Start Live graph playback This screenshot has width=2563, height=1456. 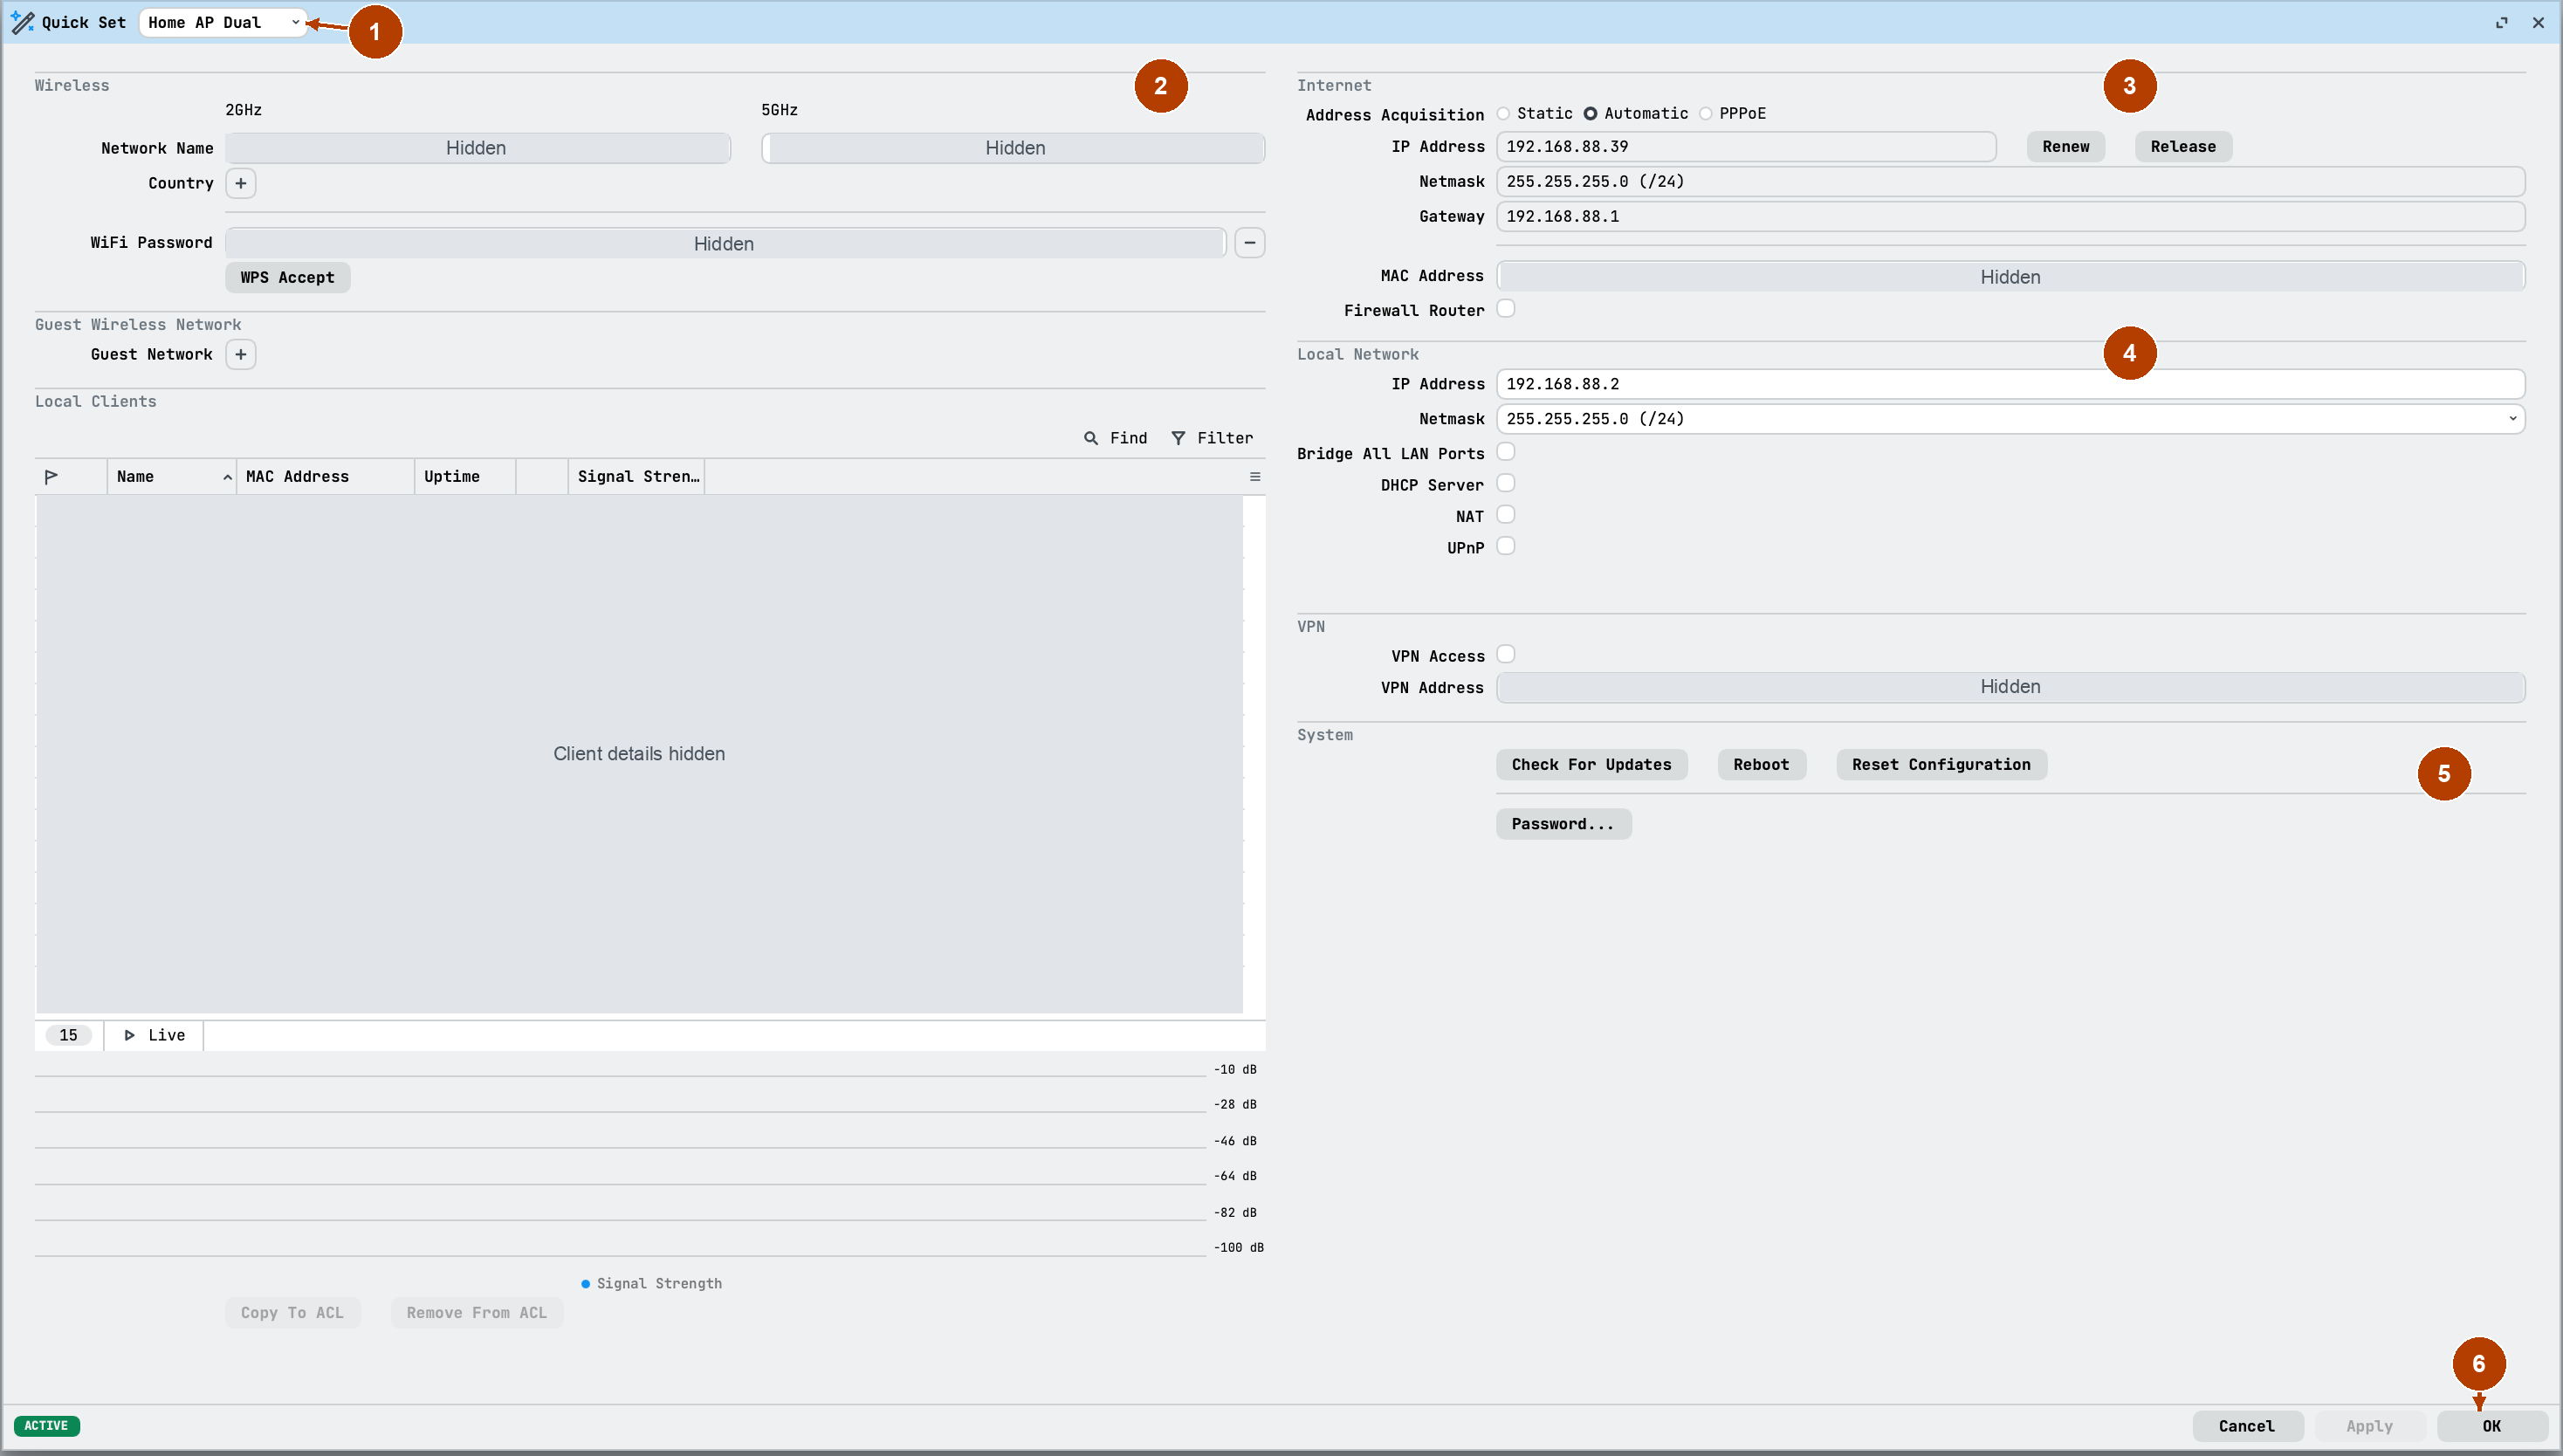tap(154, 1035)
